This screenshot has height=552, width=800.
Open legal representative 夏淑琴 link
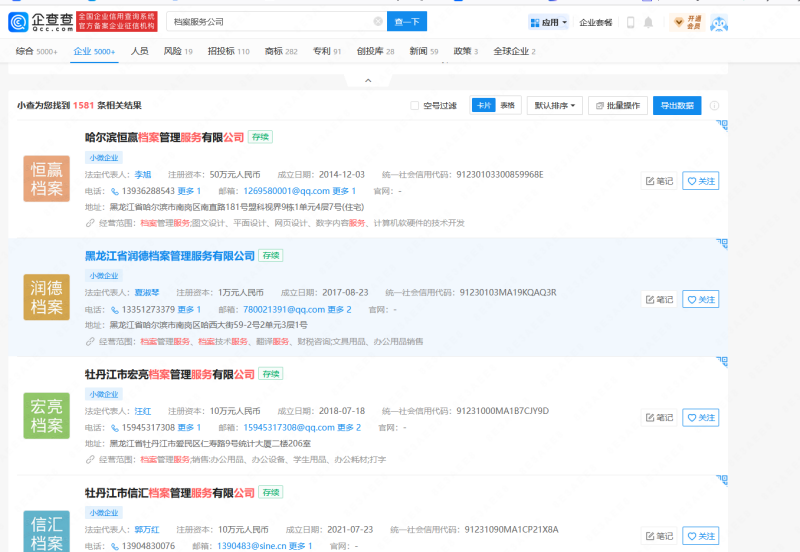pyautogui.click(x=147, y=293)
